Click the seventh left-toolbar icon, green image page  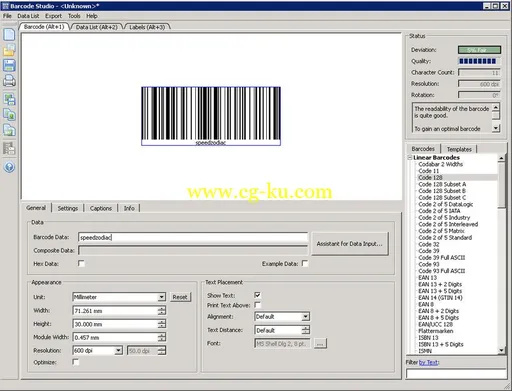9,130
